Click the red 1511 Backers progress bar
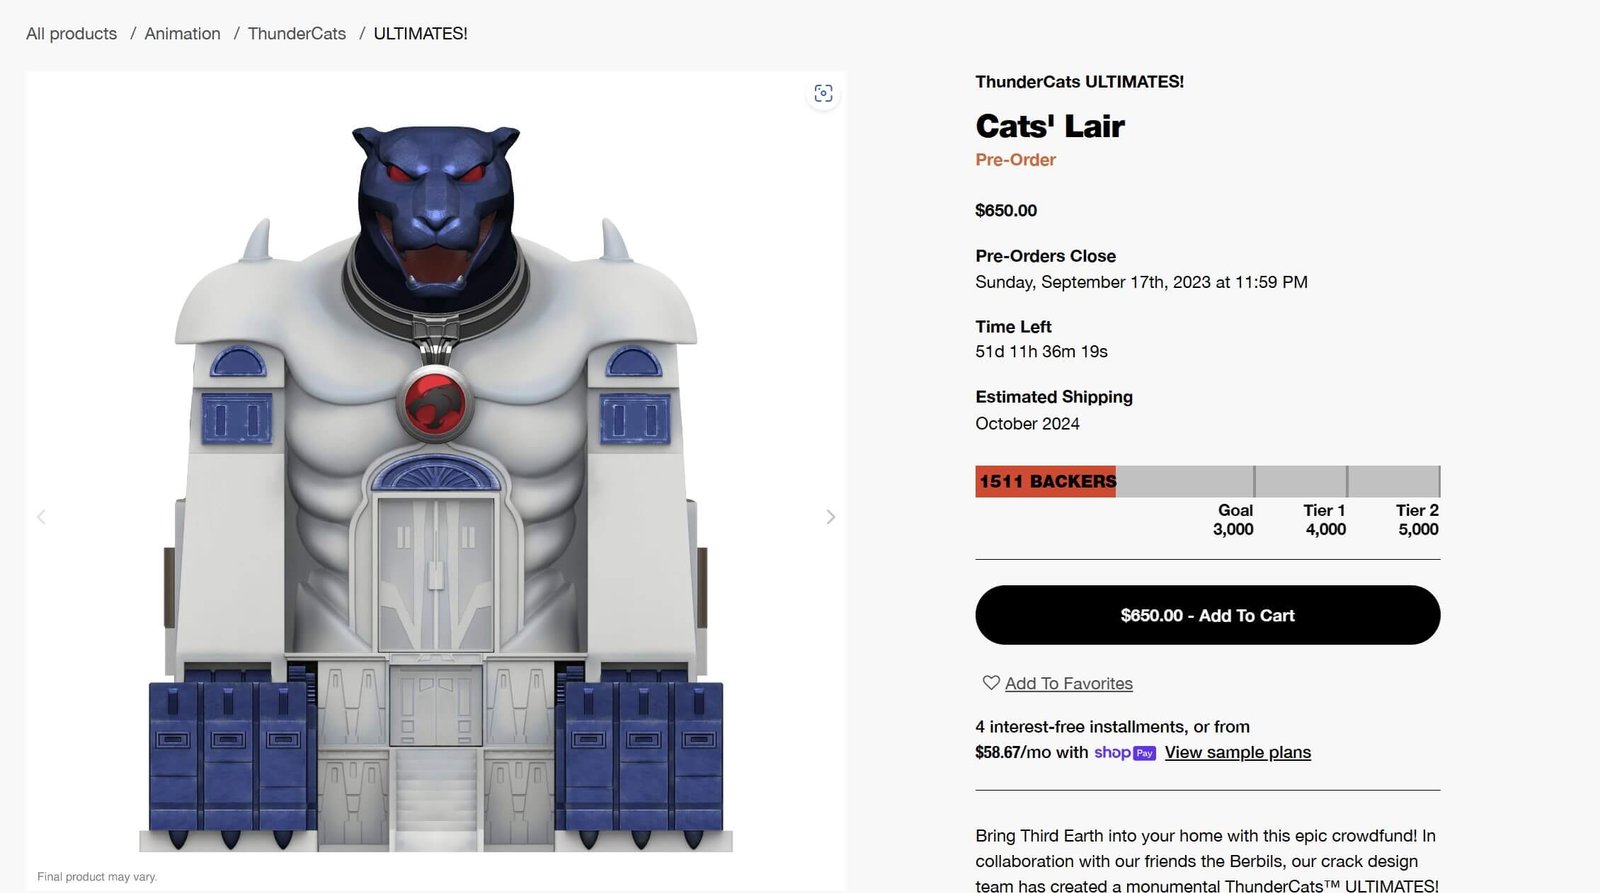 1046,482
